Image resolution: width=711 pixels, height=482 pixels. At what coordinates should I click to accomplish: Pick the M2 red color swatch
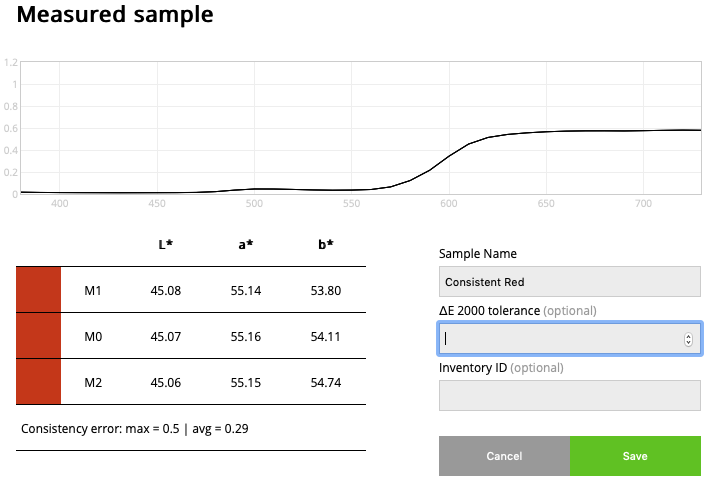[x=39, y=382]
